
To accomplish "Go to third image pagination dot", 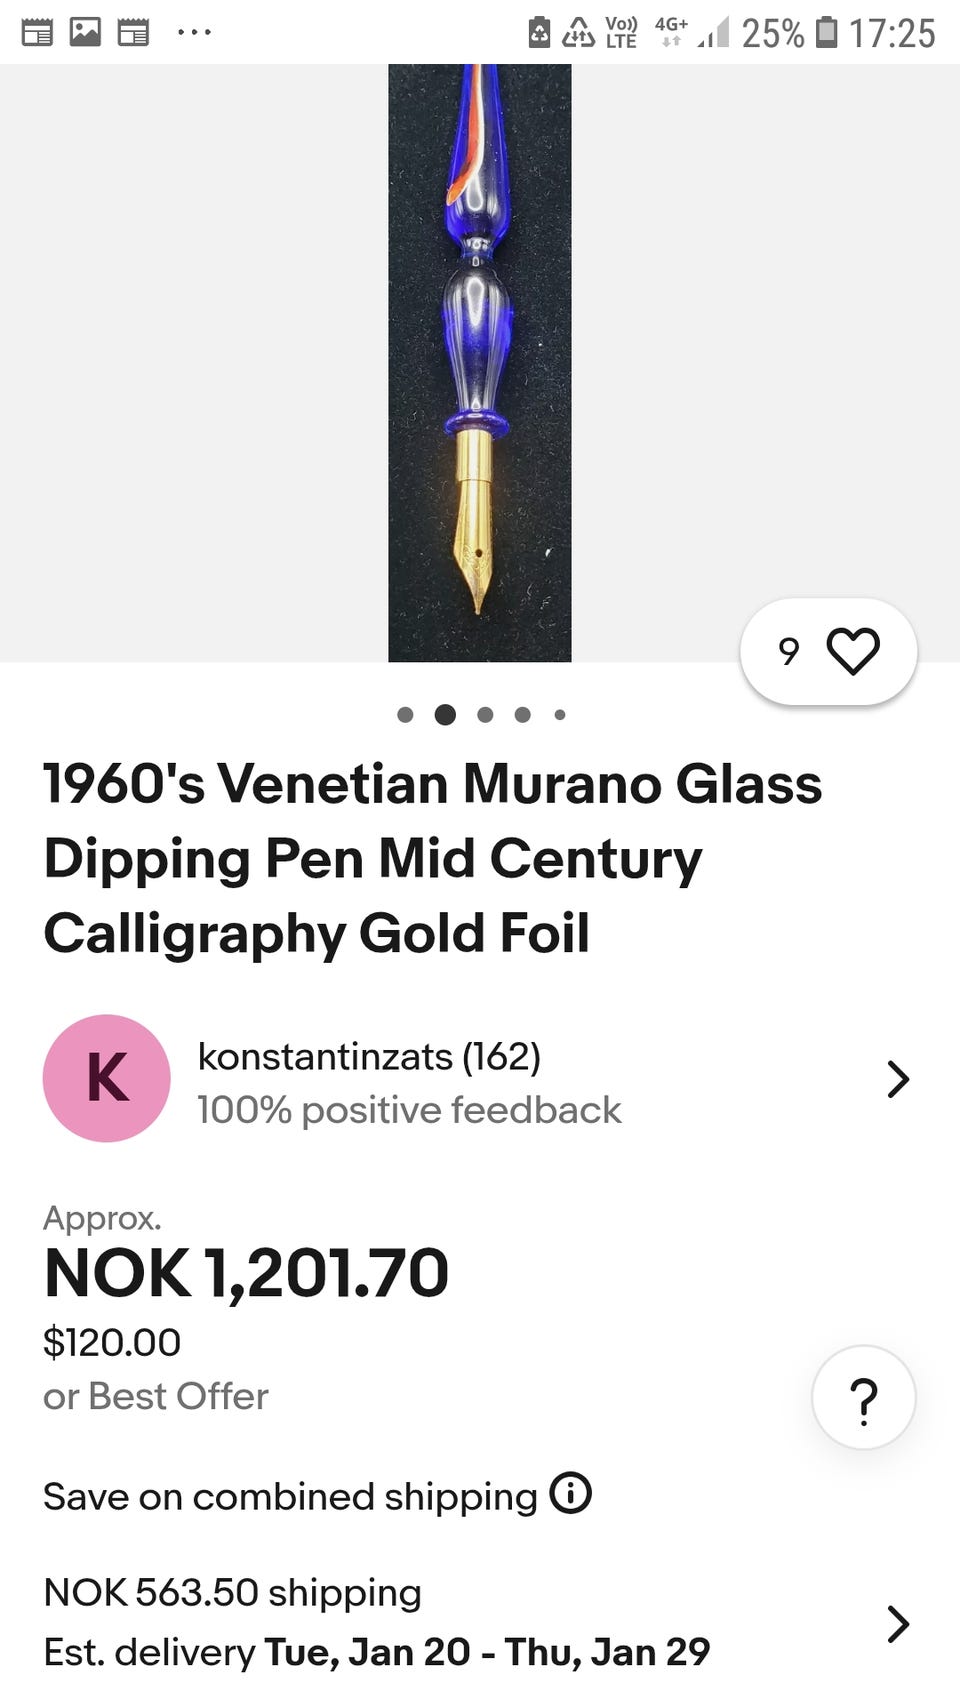I will pyautogui.click(x=485, y=715).
